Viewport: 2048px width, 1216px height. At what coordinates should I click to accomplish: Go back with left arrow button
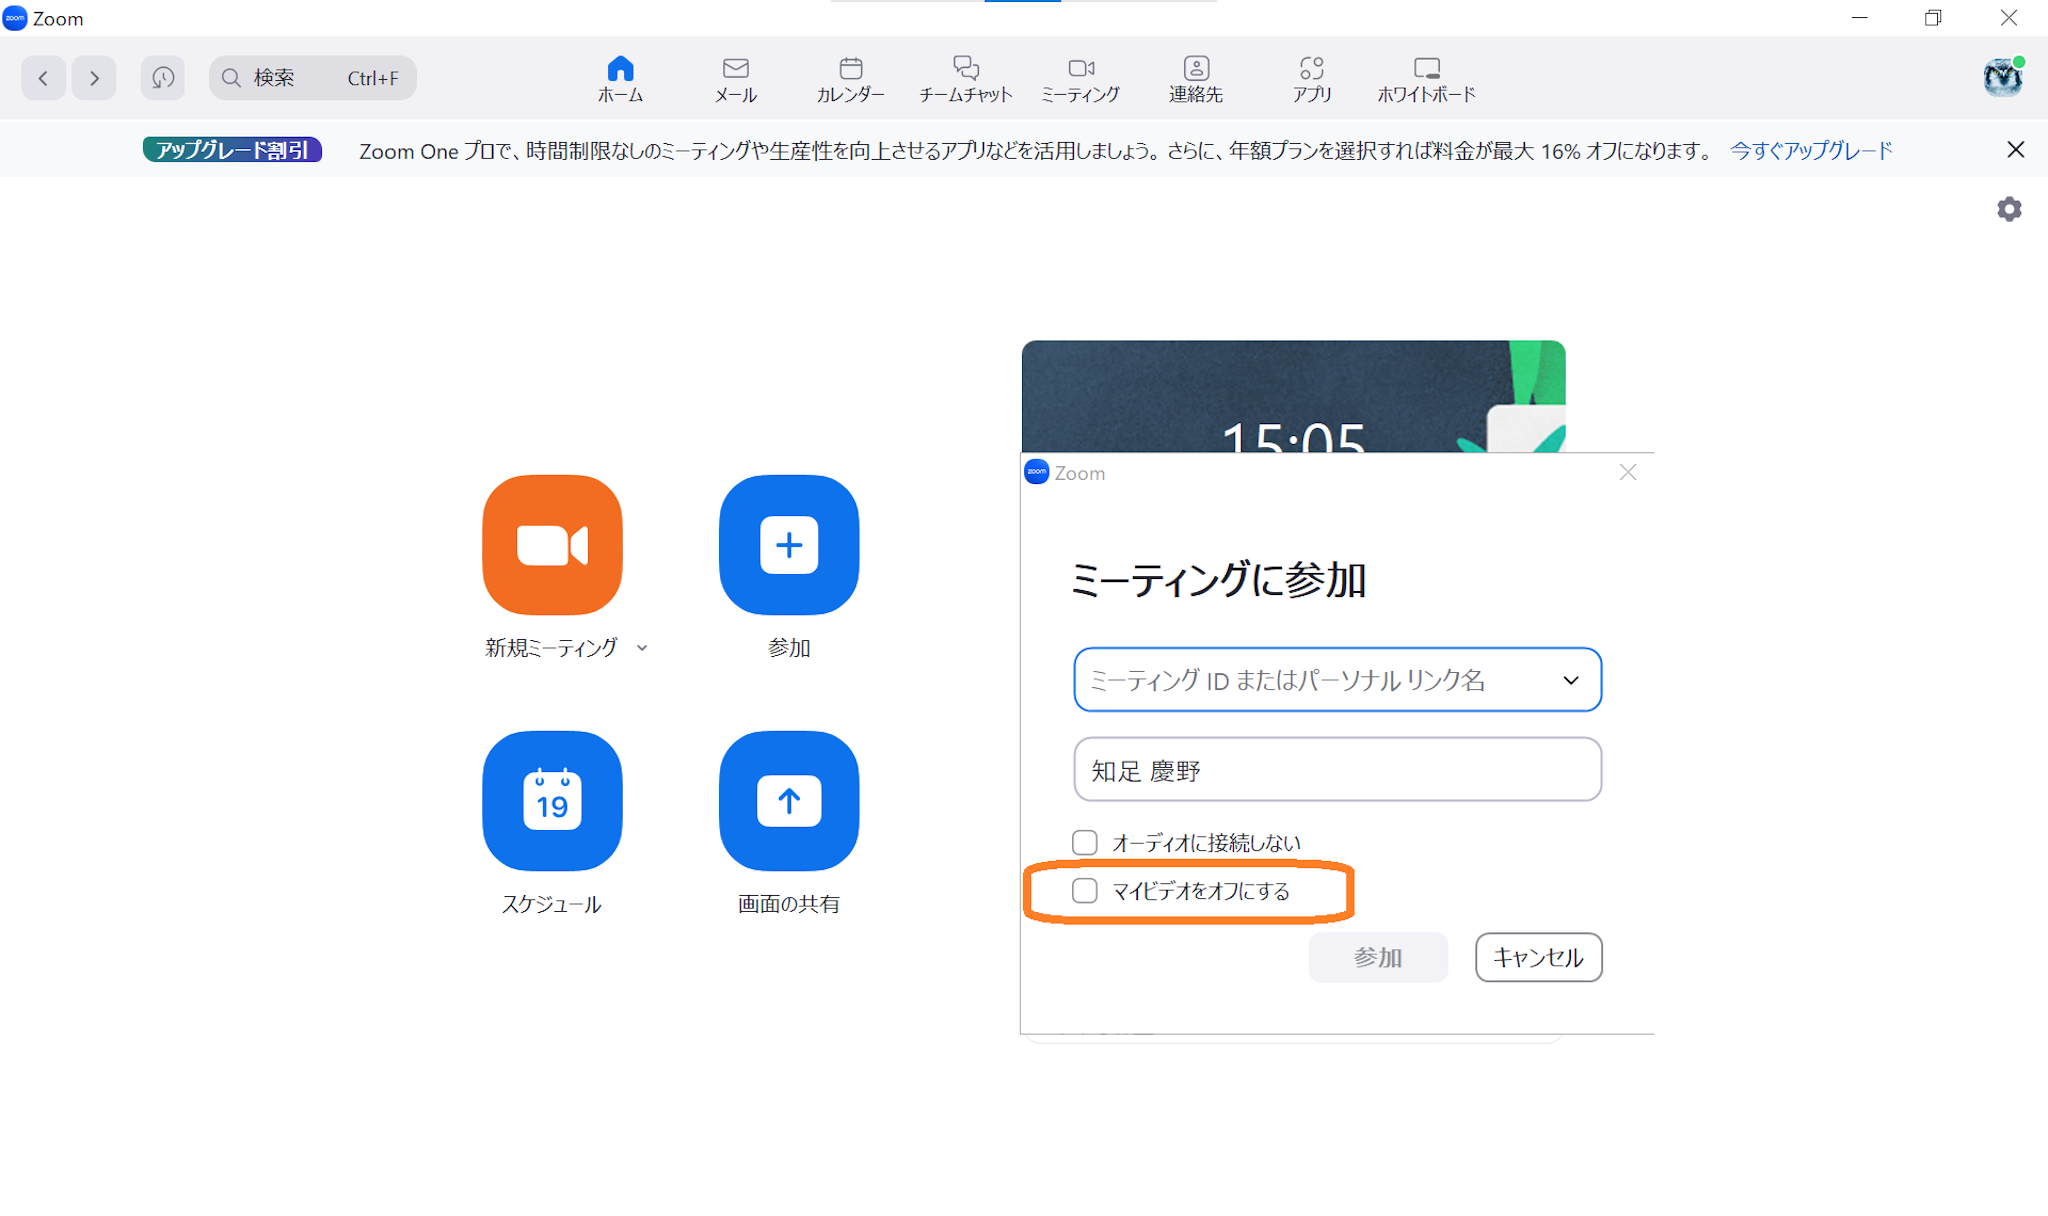click(43, 78)
